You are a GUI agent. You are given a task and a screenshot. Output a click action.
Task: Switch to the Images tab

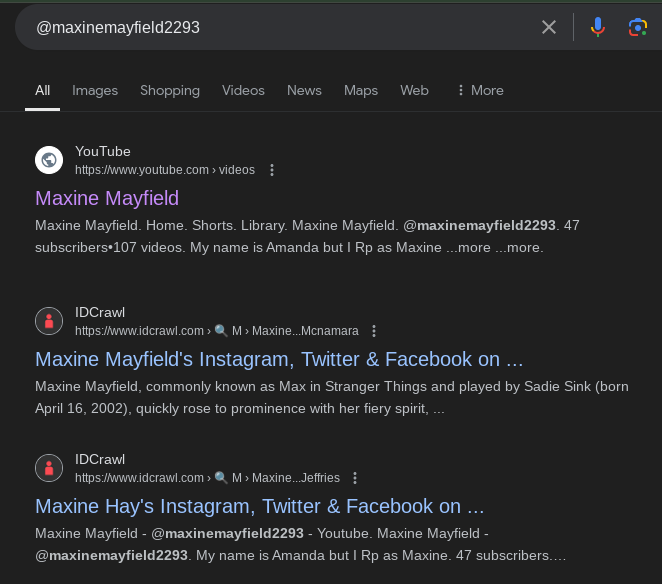95,90
